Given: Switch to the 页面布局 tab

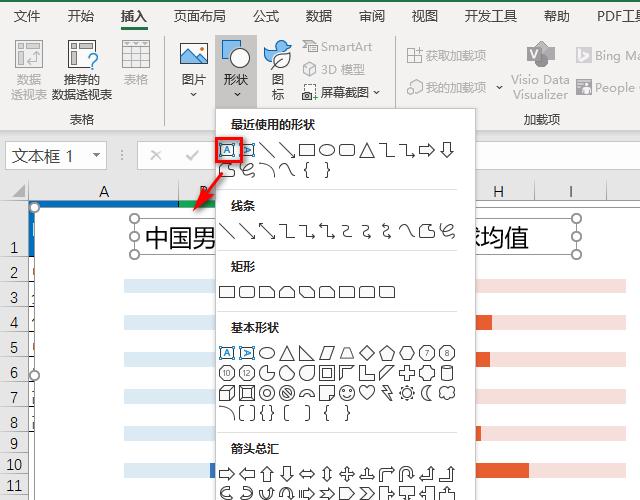Looking at the screenshot, I should pos(200,16).
